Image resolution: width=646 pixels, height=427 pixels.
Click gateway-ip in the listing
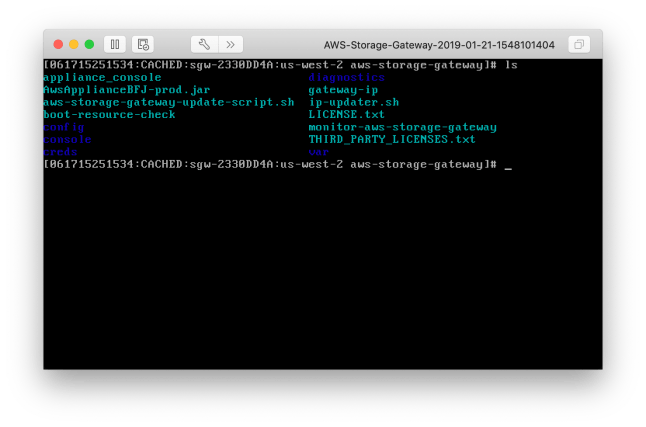pos(343,90)
